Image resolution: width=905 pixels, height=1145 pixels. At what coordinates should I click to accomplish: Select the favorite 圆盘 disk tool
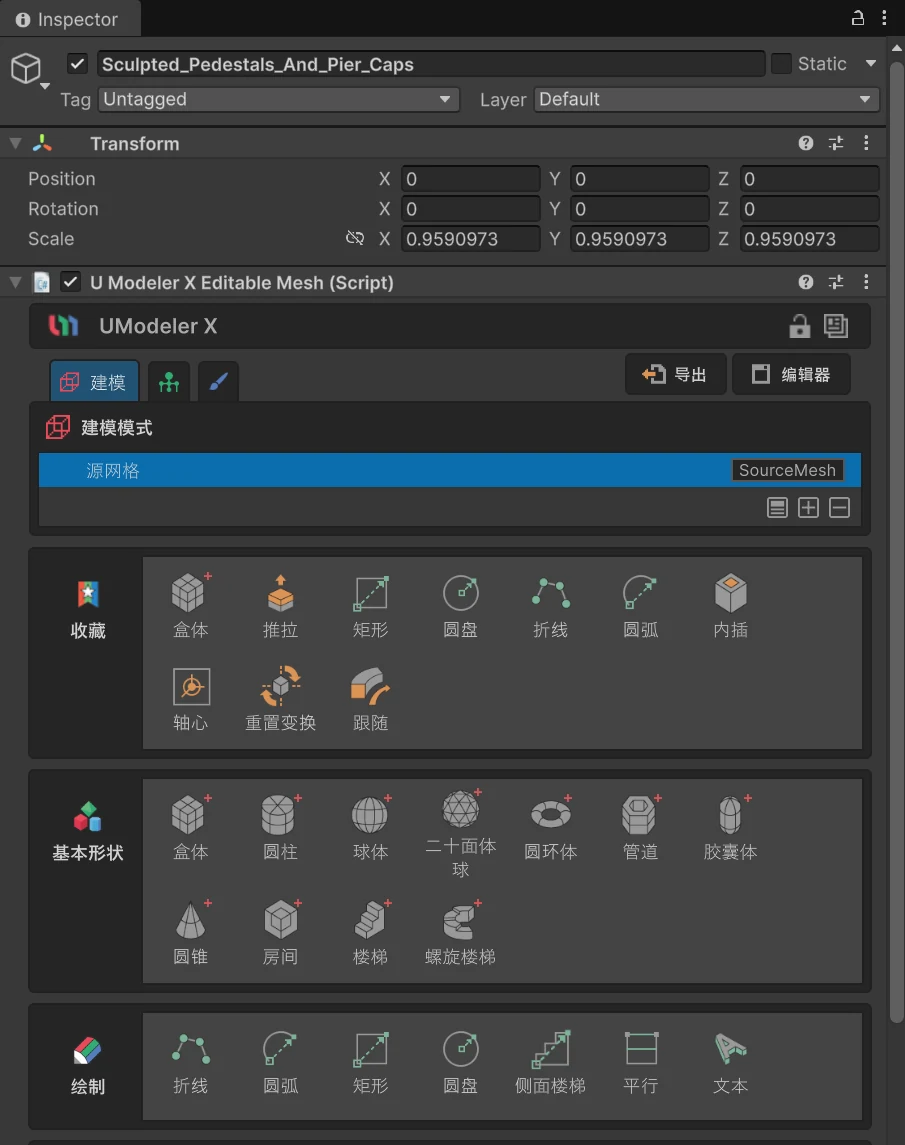coord(460,606)
